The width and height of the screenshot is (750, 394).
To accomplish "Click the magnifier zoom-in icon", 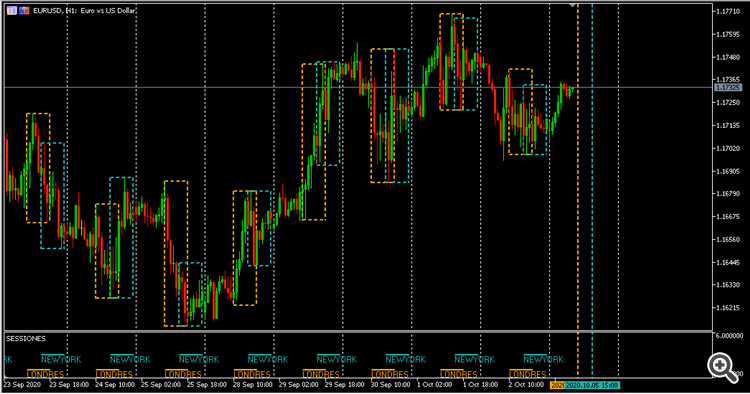I will click(722, 368).
